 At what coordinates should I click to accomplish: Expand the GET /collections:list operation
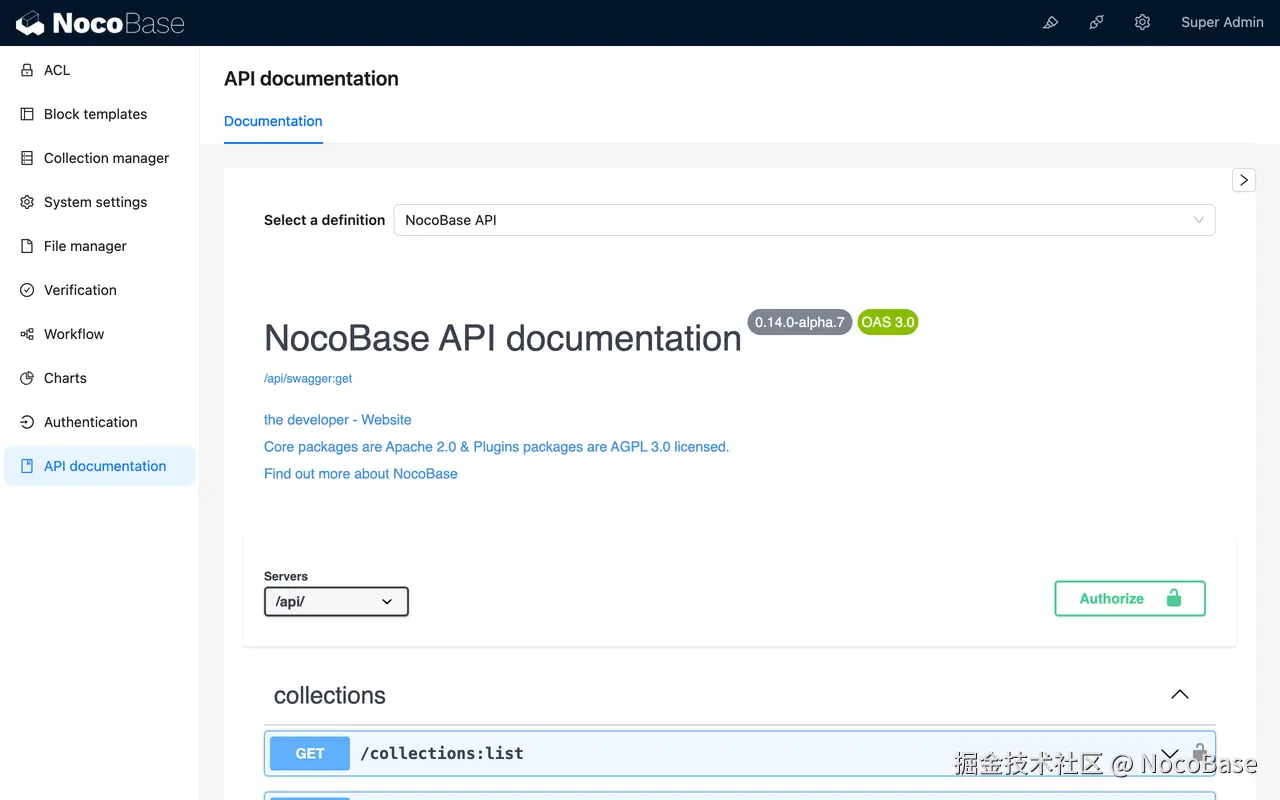(1169, 753)
